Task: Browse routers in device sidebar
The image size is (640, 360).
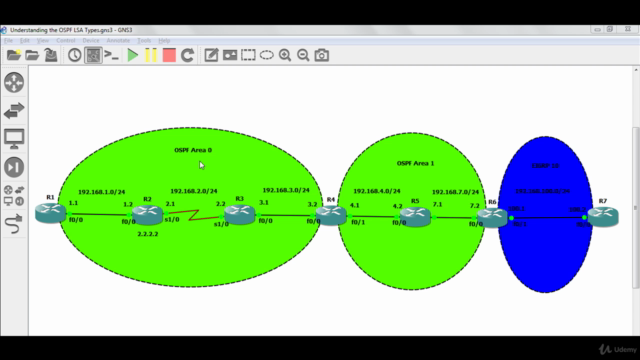Action: pos(14,82)
